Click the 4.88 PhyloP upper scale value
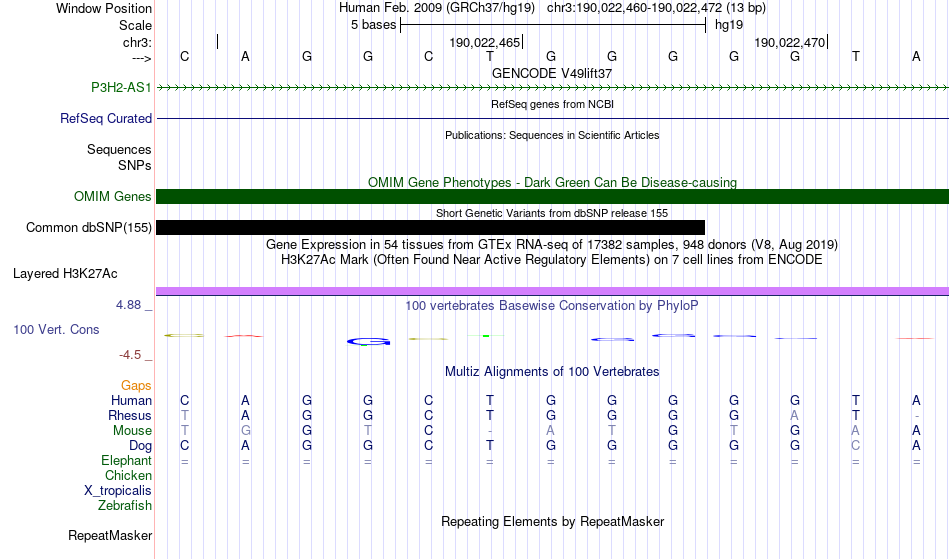The width and height of the screenshot is (950, 559). click(128, 305)
